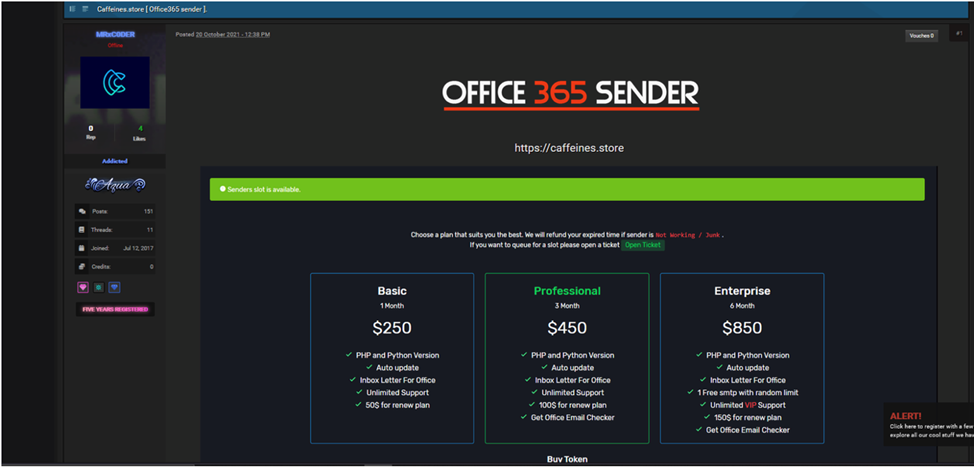
Task: Click the pink heart award badge
Action: tap(83, 288)
